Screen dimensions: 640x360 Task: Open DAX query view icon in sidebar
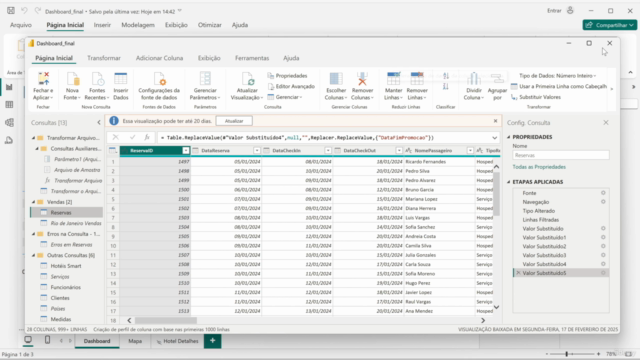point(9,140)
